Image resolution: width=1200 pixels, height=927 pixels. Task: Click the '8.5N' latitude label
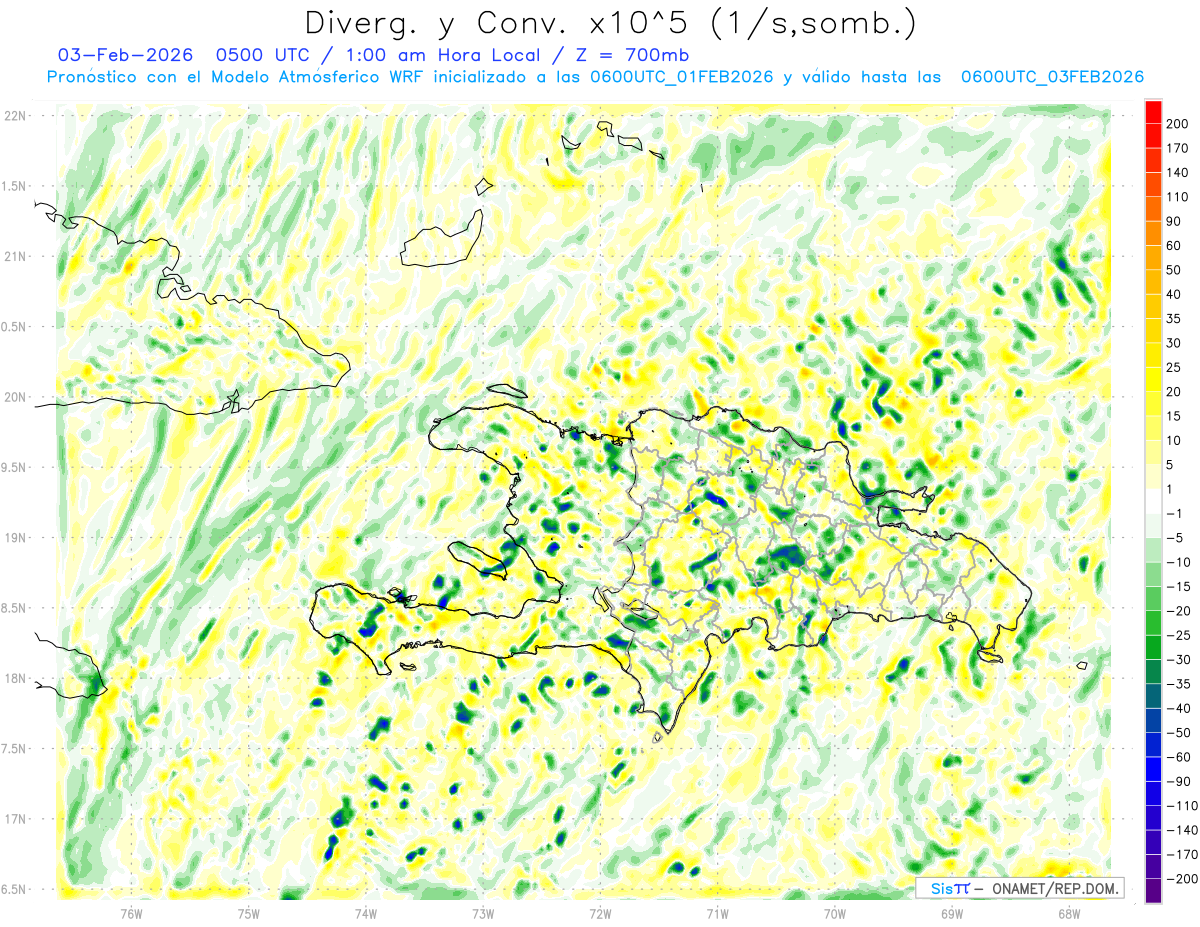tap(13, 608)
